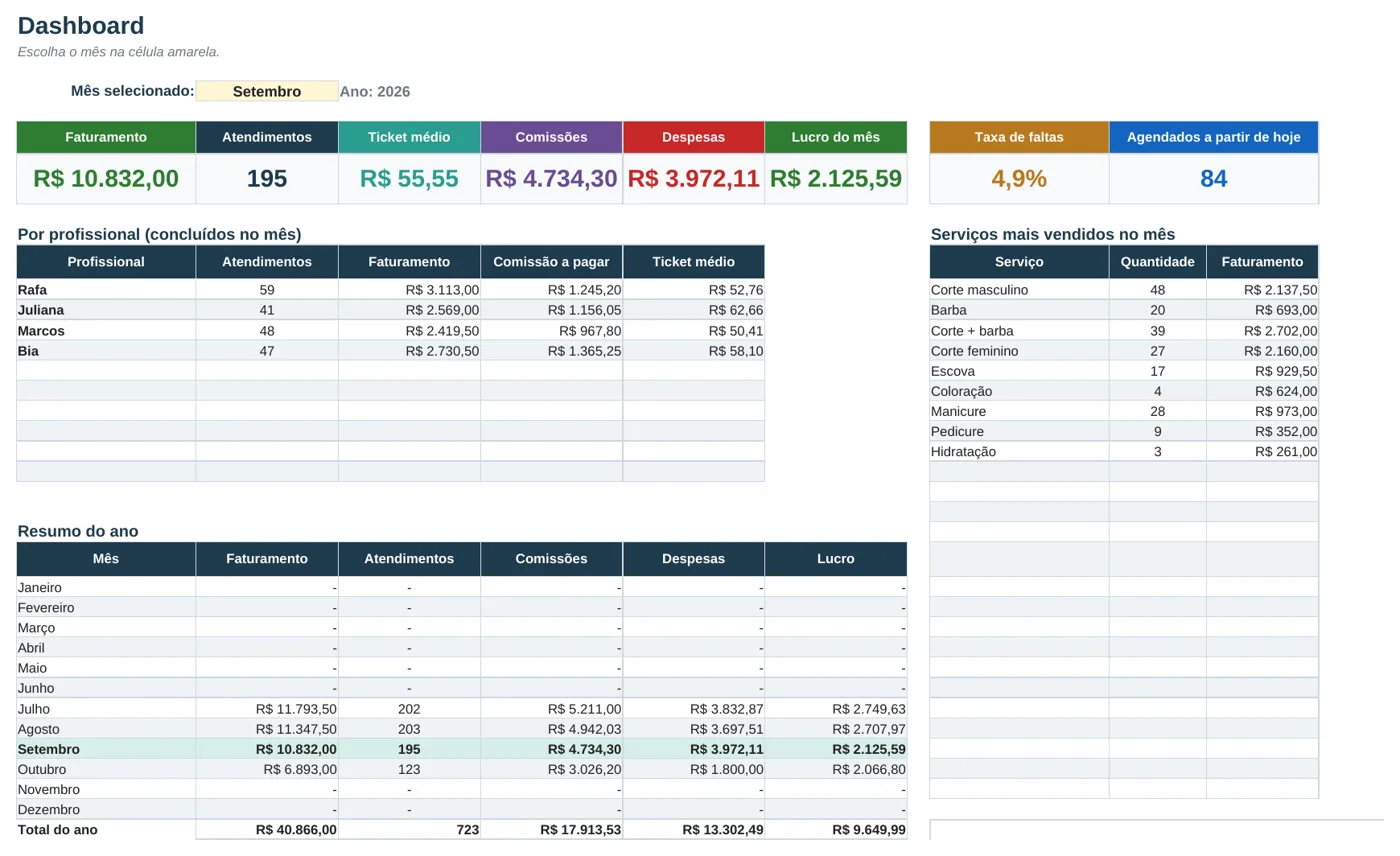Select the "Serviço" column header

(x=1019, y=262)
